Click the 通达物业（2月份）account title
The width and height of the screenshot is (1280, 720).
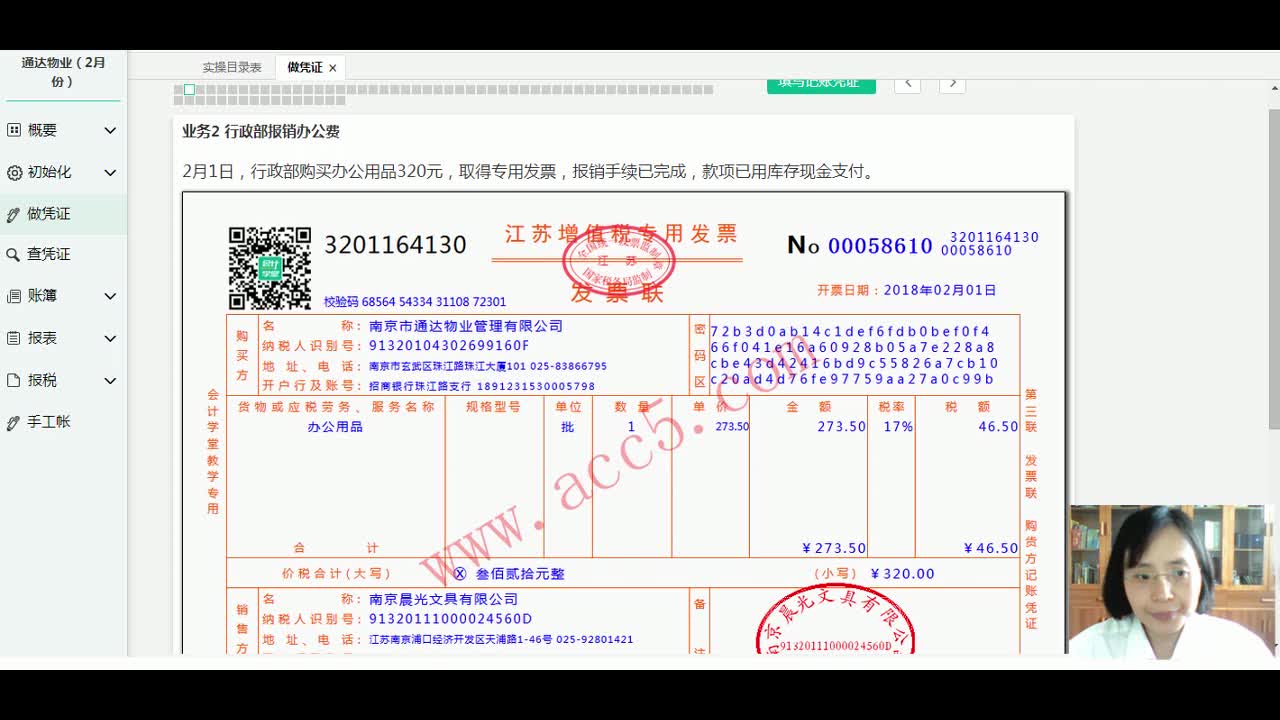click(63, 72)
